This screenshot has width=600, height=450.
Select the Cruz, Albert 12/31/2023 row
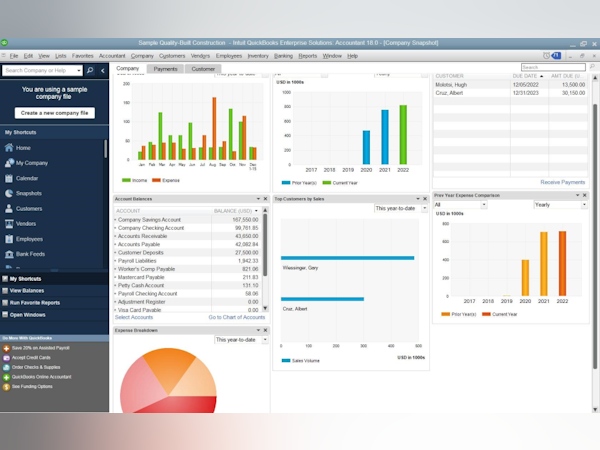[510, 93]
